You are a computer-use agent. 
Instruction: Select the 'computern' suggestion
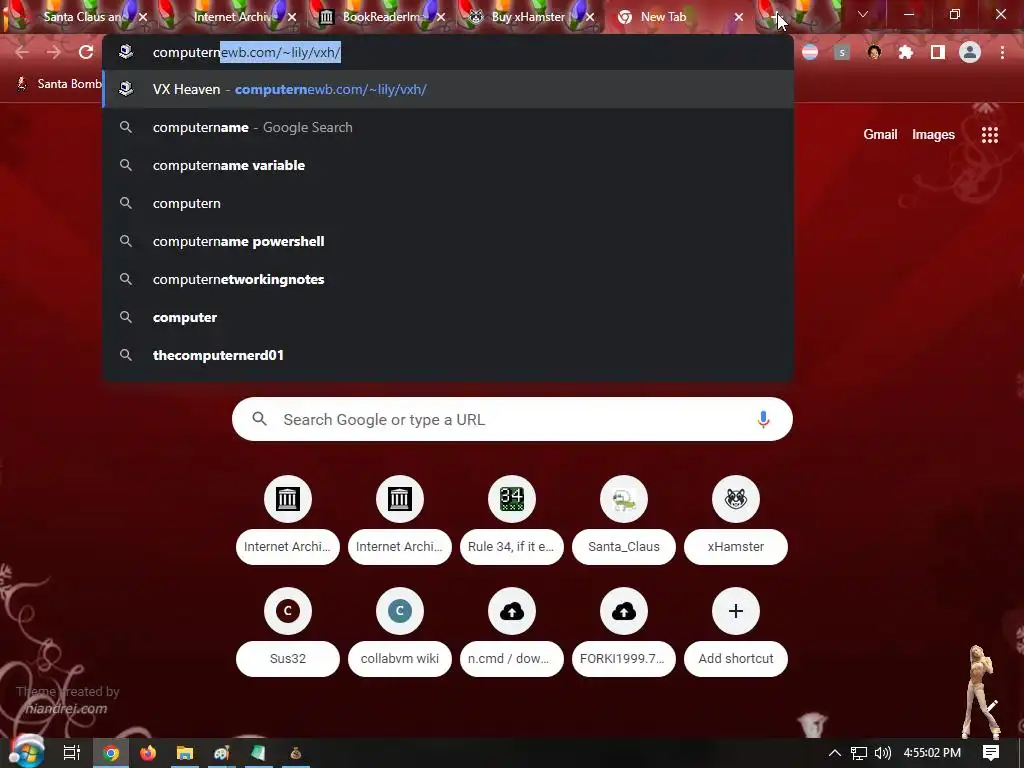point(449,203)
